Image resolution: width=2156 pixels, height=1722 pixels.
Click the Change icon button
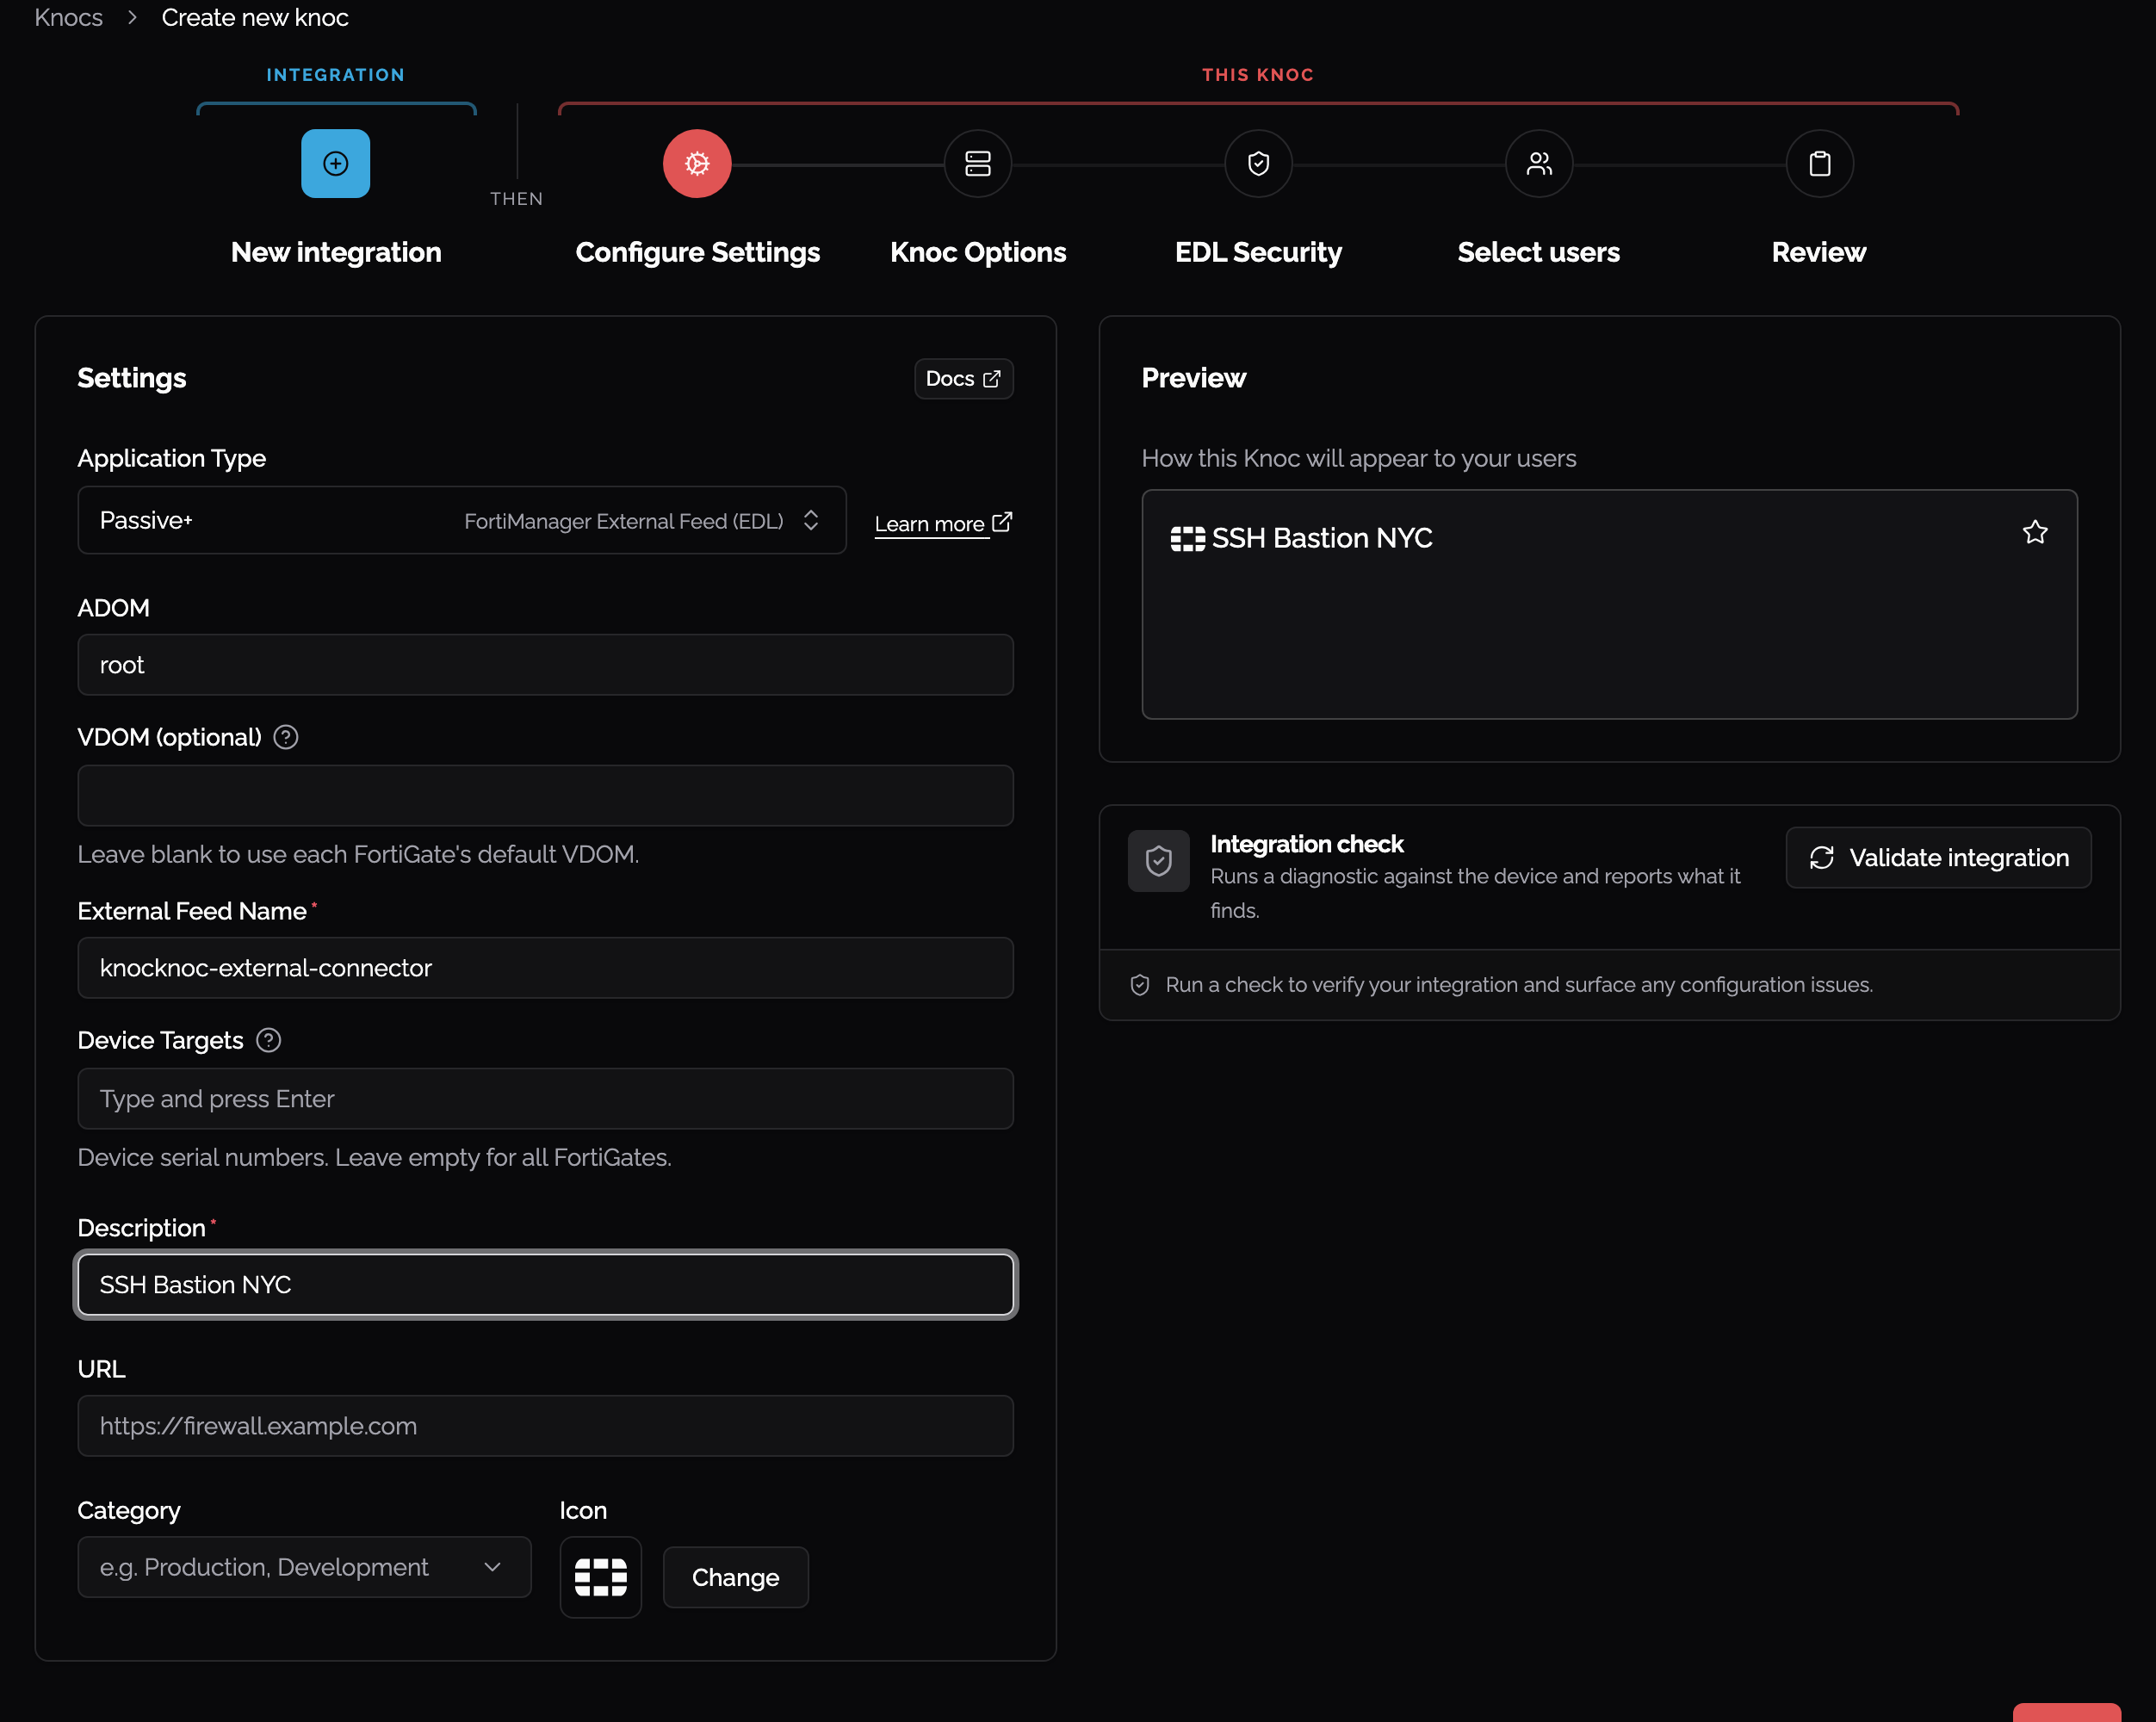click(735, 1577)
